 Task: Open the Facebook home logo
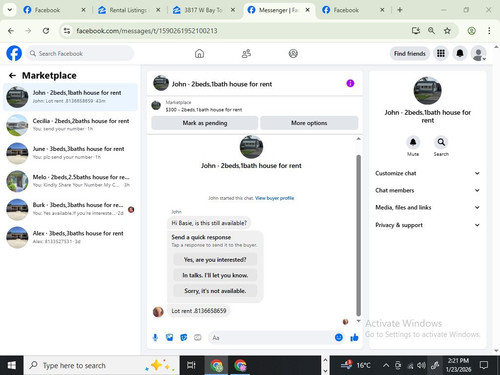tap(14, 53)
